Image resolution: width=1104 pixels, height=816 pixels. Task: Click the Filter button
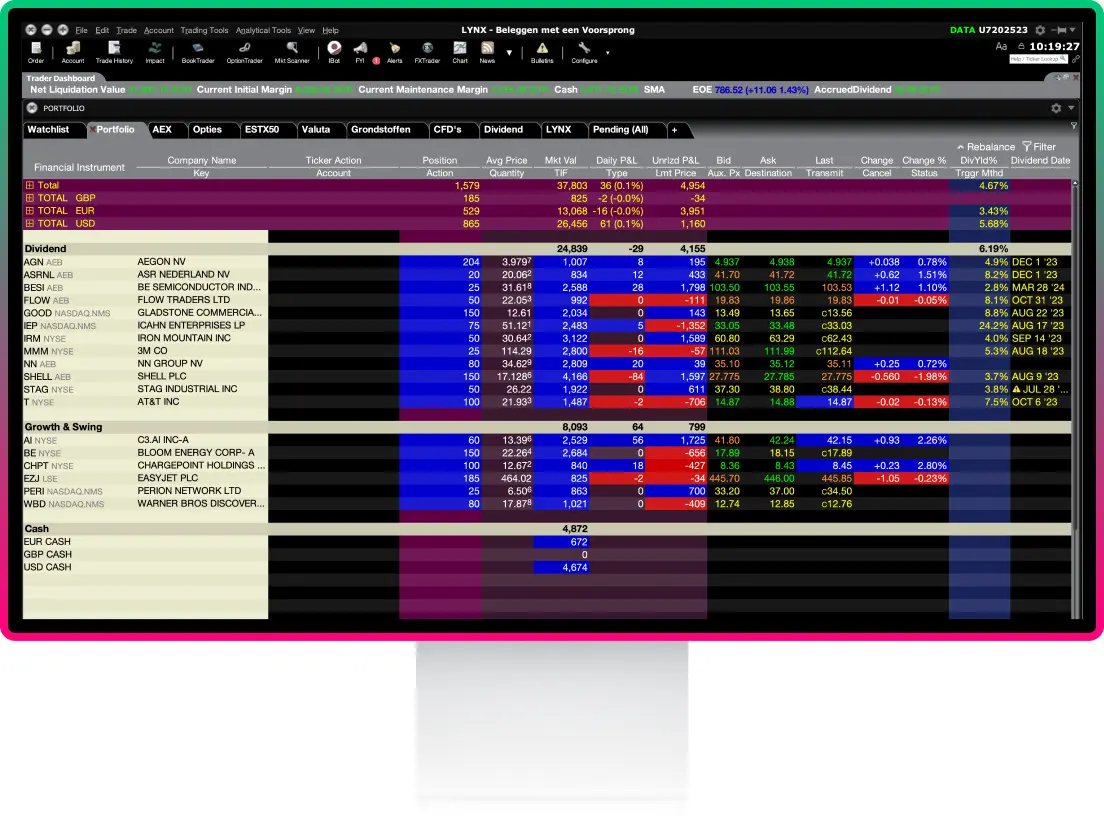pos(1039,146)
